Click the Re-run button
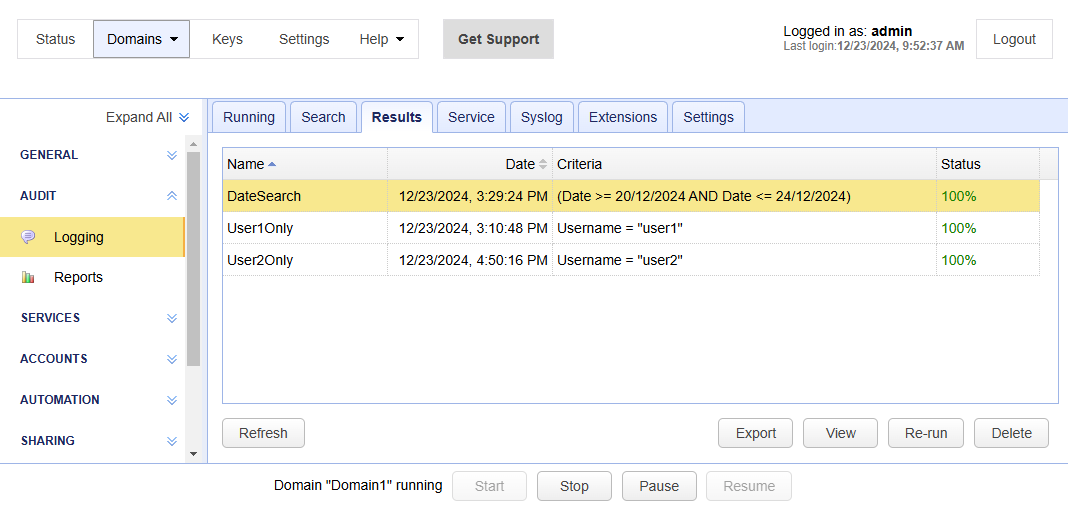The height and width of the screenshot is (505, 1068). (x=925, y=433)
